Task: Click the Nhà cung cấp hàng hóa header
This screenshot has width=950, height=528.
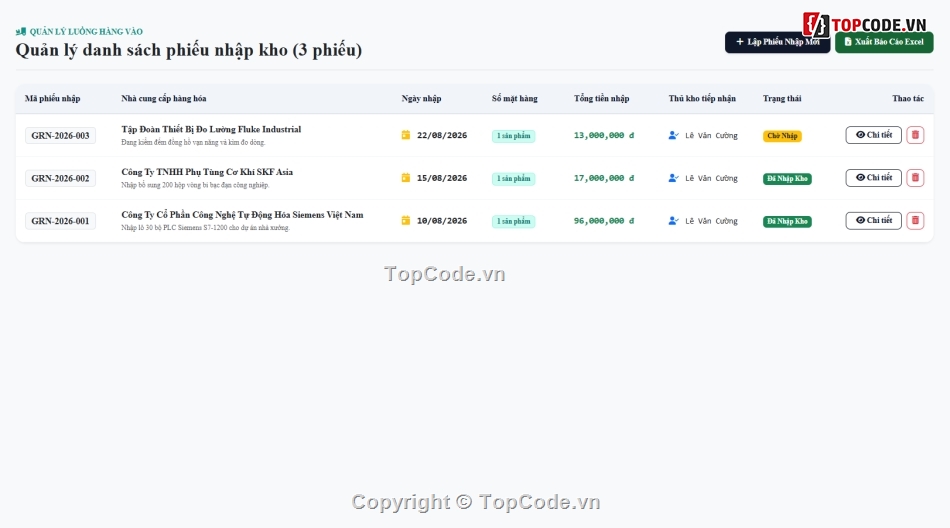Action: point(164,98)
